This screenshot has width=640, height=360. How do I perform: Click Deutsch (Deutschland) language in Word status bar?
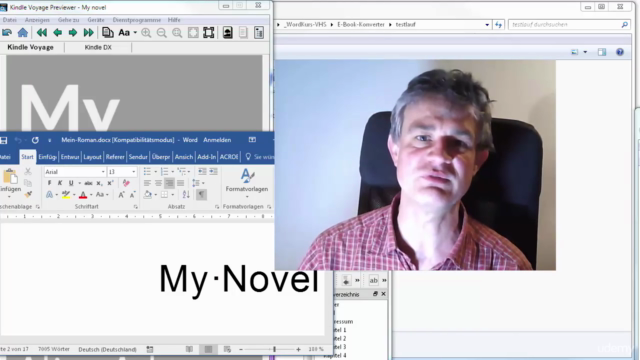107,349
